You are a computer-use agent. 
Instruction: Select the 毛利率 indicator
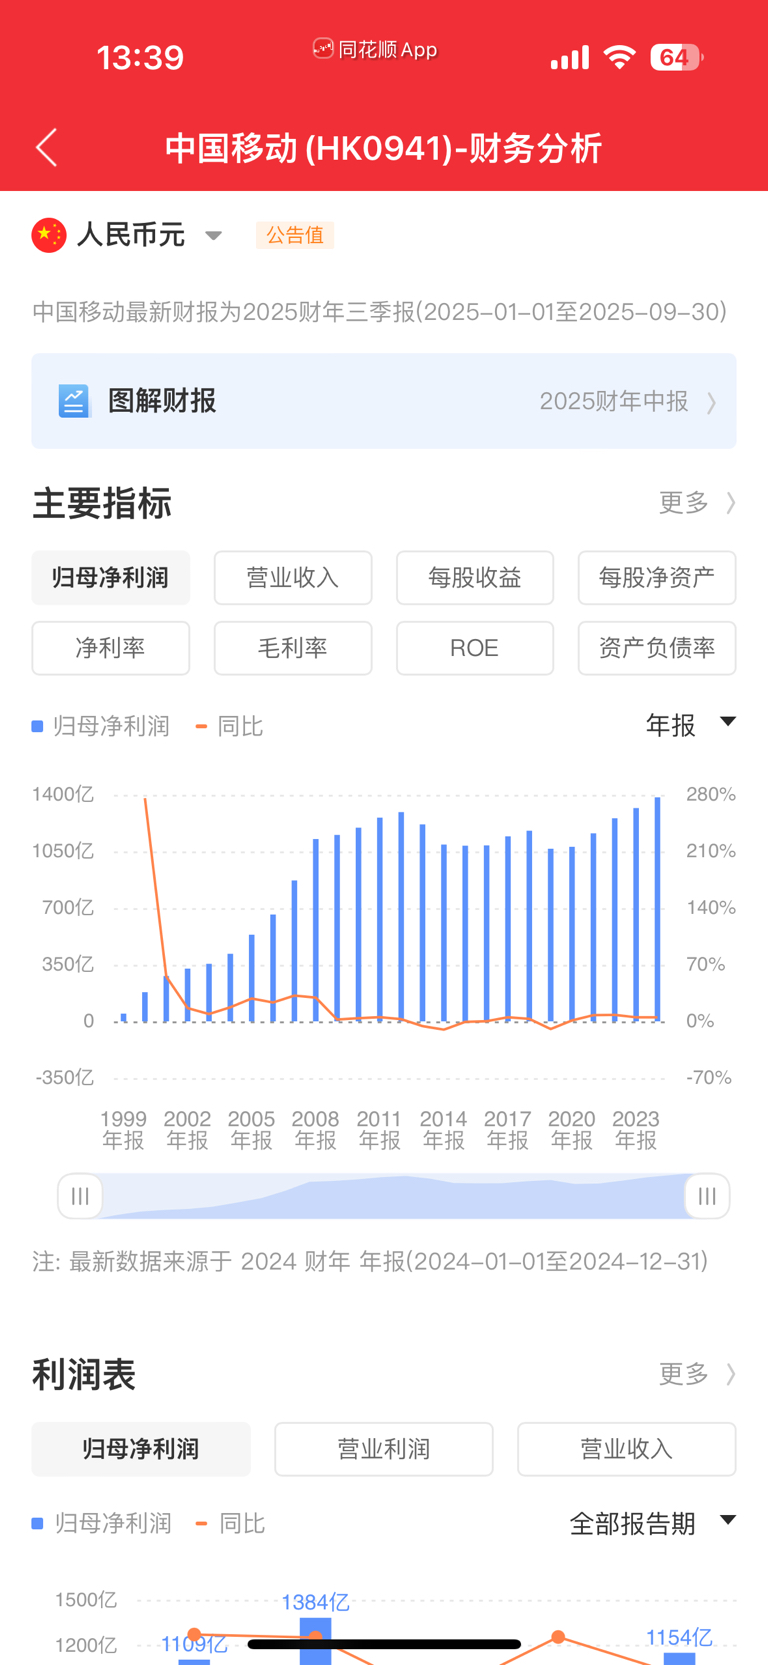pyautogui.click(x=293, y=648)
